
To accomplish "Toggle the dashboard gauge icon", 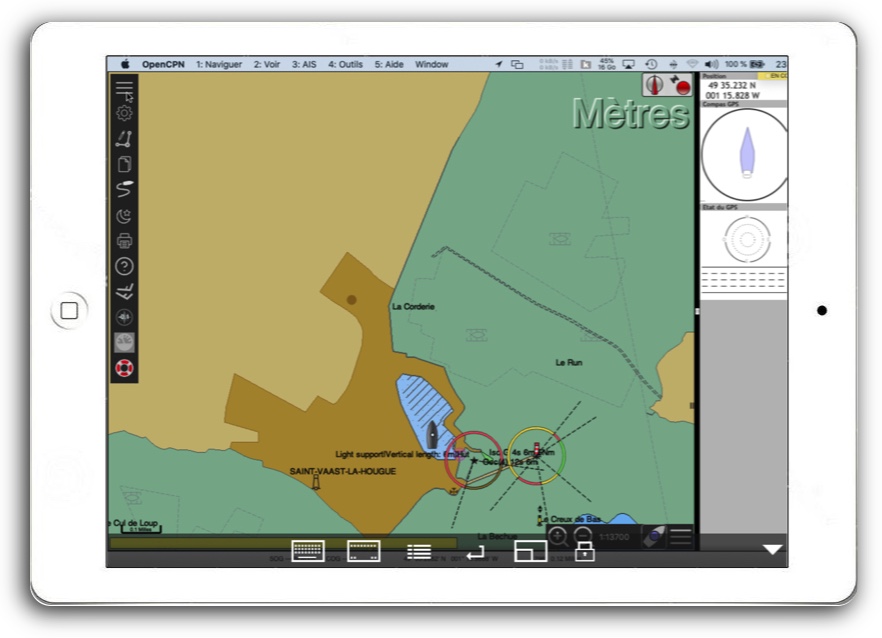I will (124, 342).
